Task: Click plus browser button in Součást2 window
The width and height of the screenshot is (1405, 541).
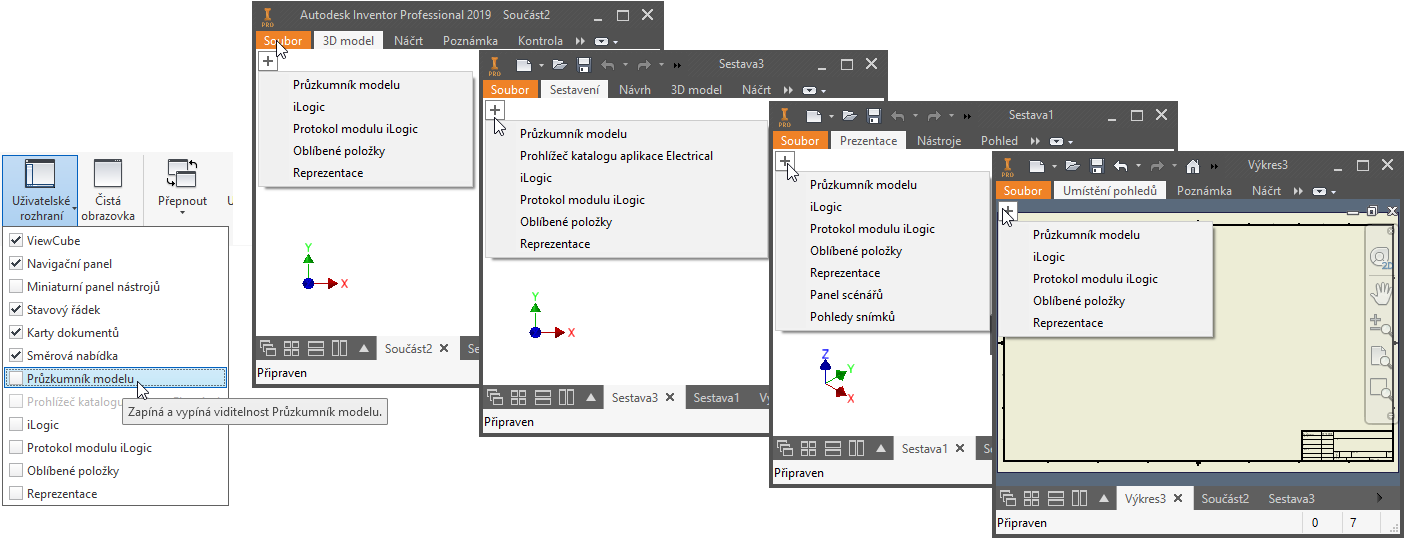Action: (x=267, y=61)
